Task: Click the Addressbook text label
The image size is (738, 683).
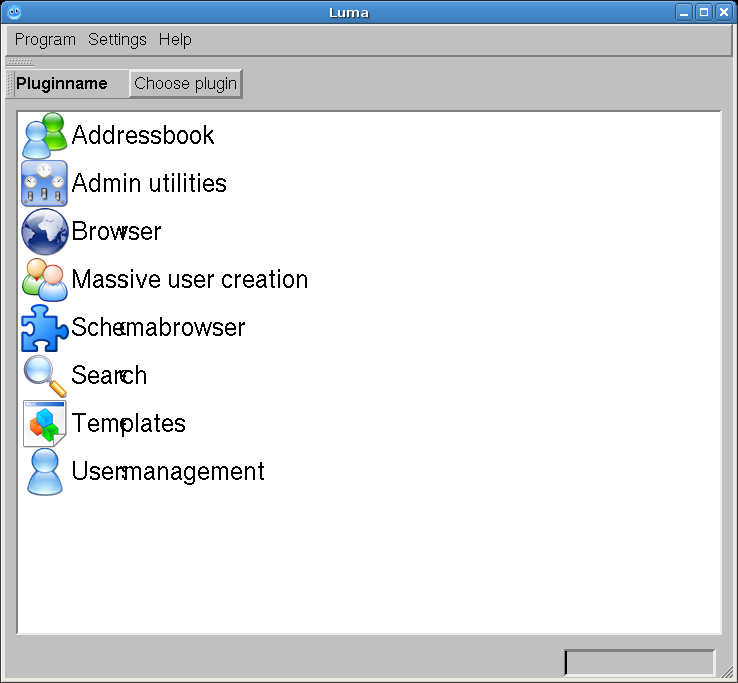Action: [143, 135]
